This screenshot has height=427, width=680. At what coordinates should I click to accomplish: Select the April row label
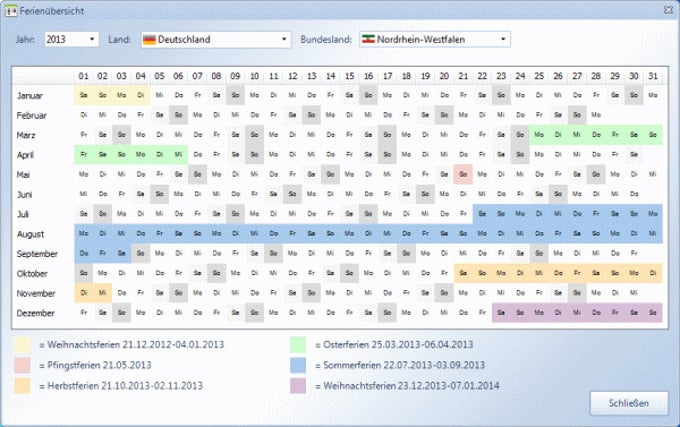(25, 155)
